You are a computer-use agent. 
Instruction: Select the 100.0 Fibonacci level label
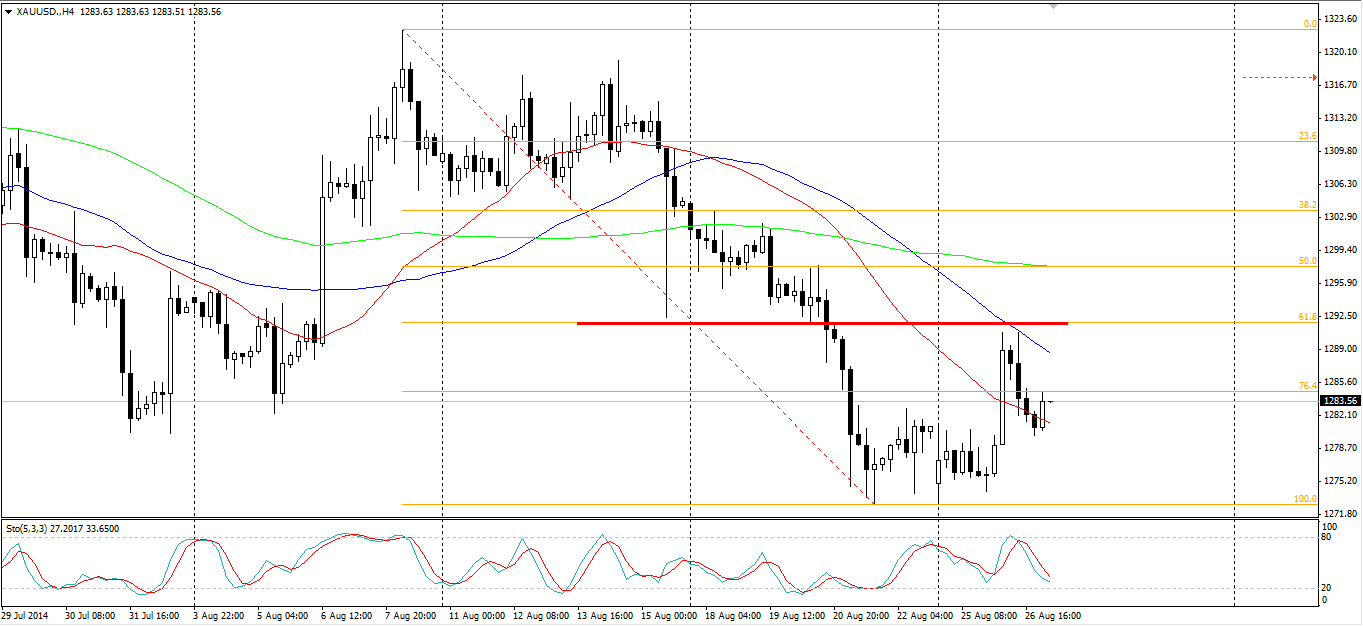click(x=1304, y=498)
